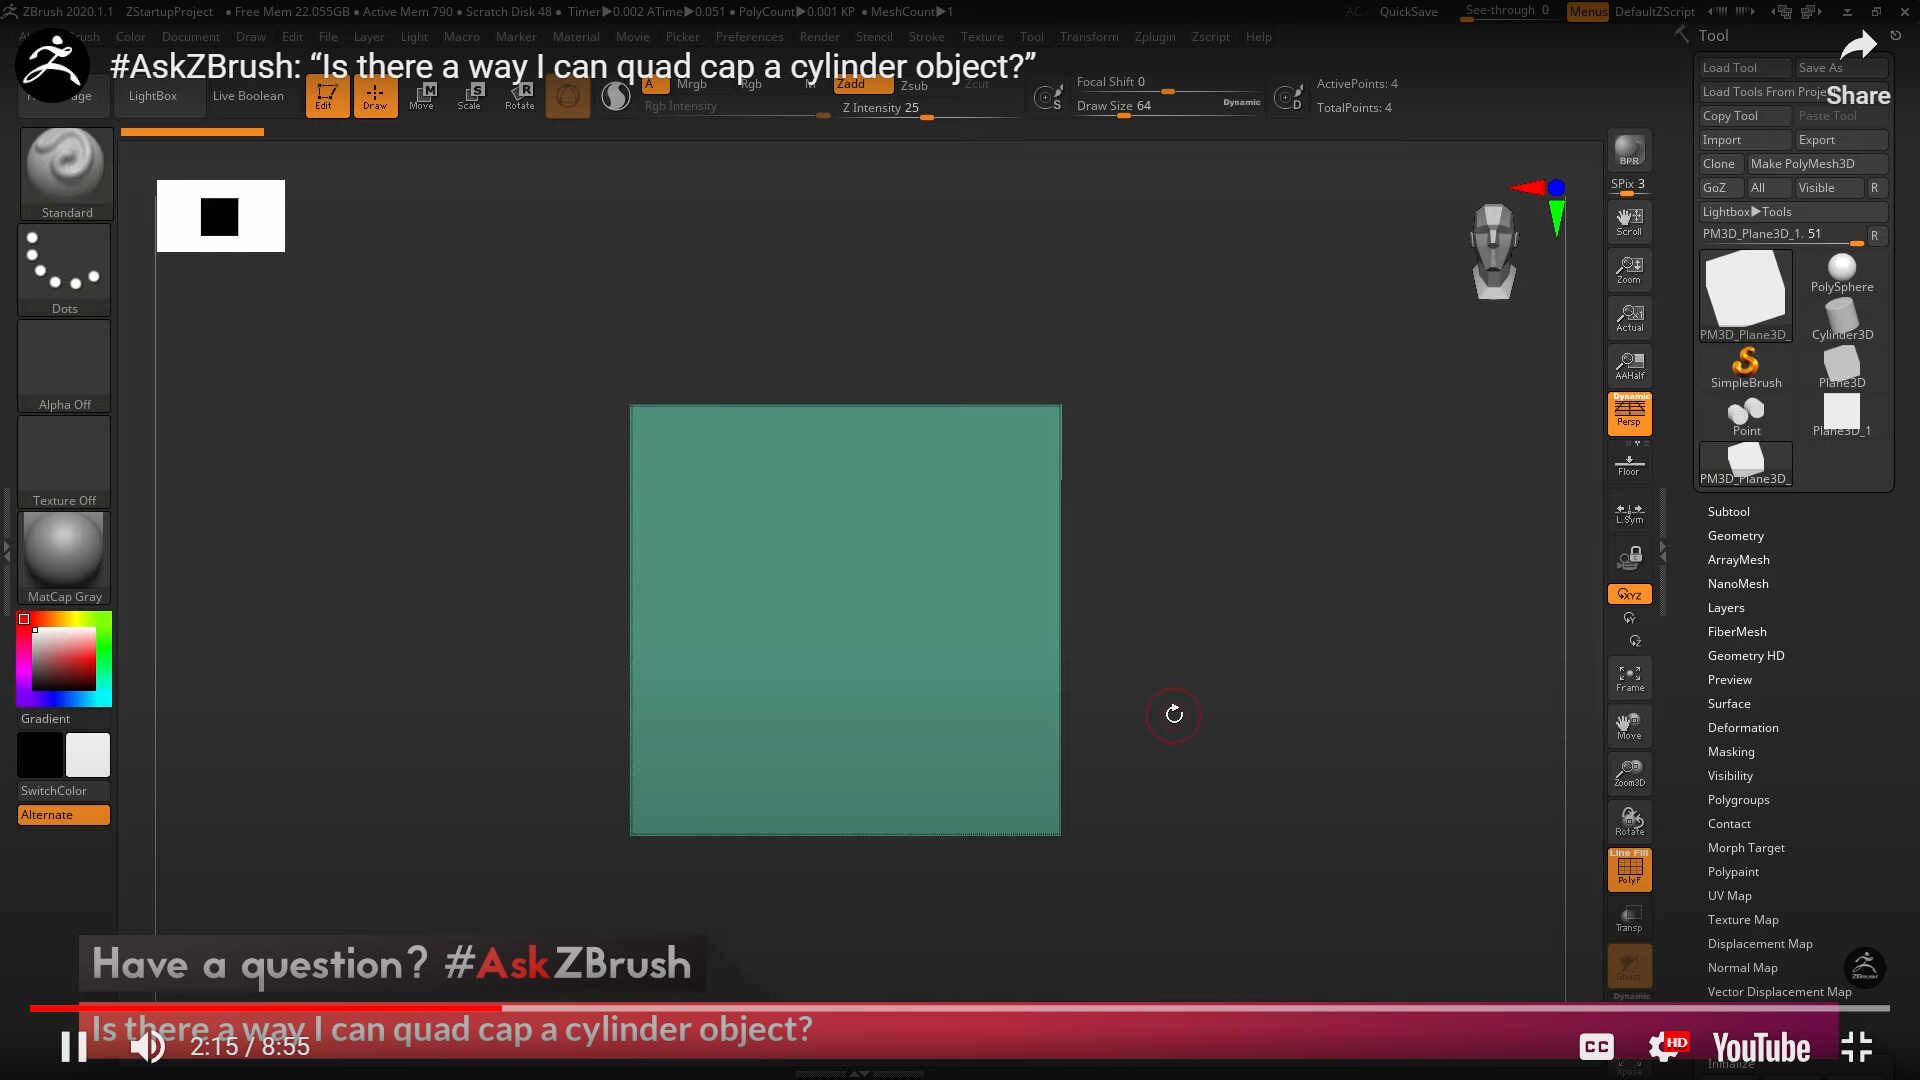Disable Zadd mode button
The width and height of the screenshot is (1920, 1080).
(x=862, y=85)
